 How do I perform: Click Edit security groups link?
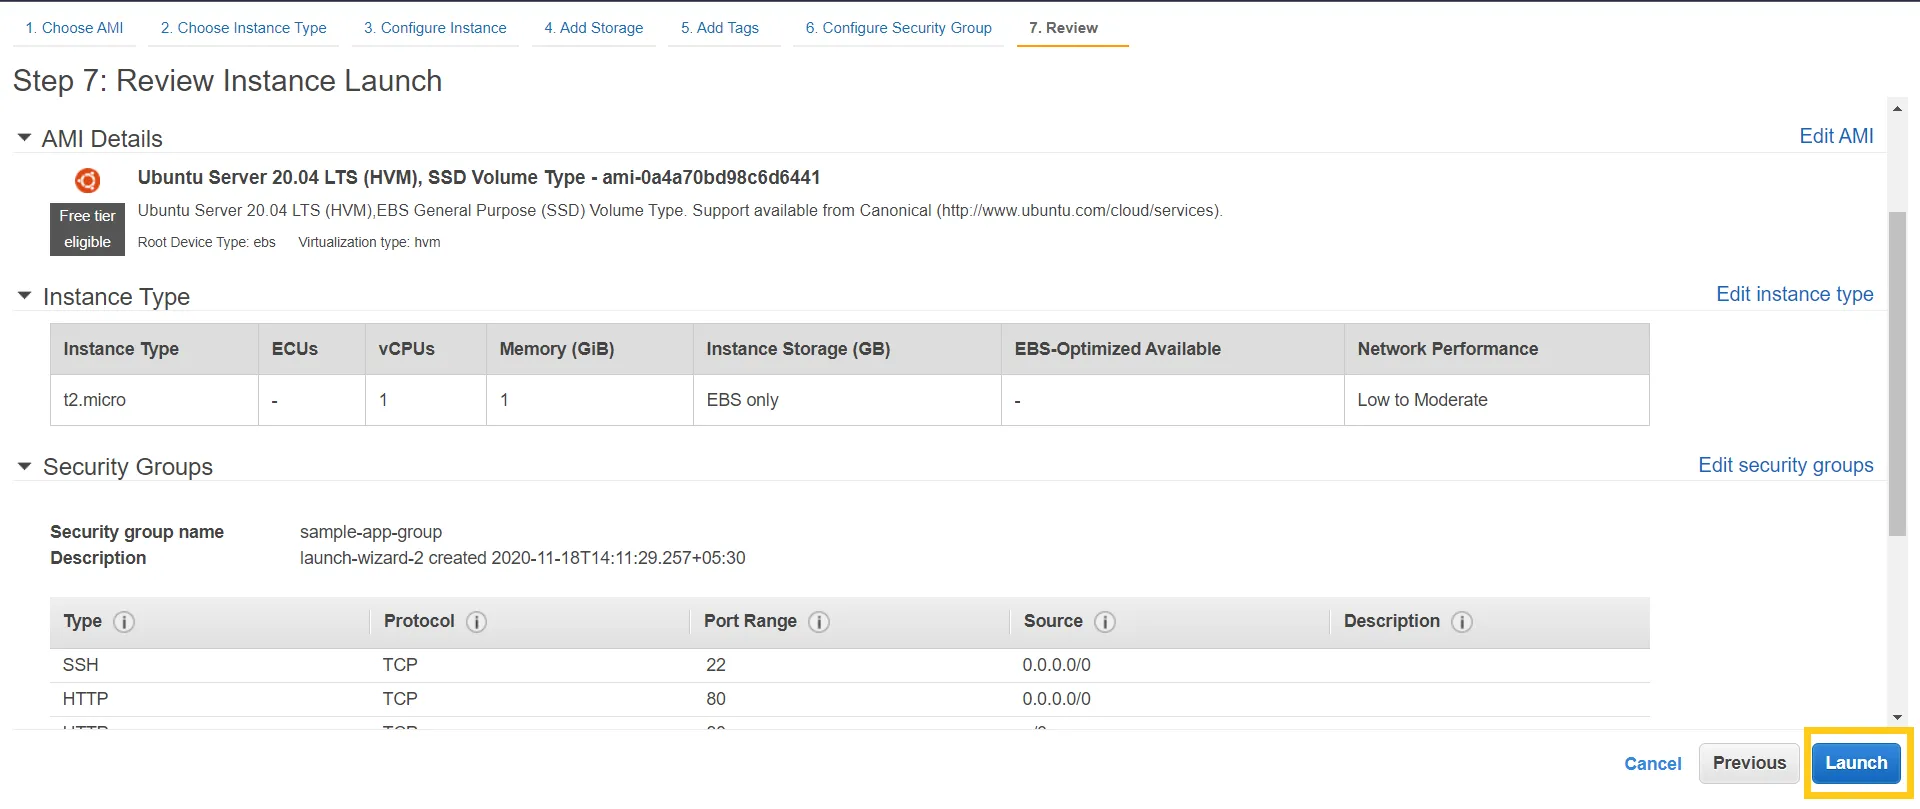point(1785,465)
